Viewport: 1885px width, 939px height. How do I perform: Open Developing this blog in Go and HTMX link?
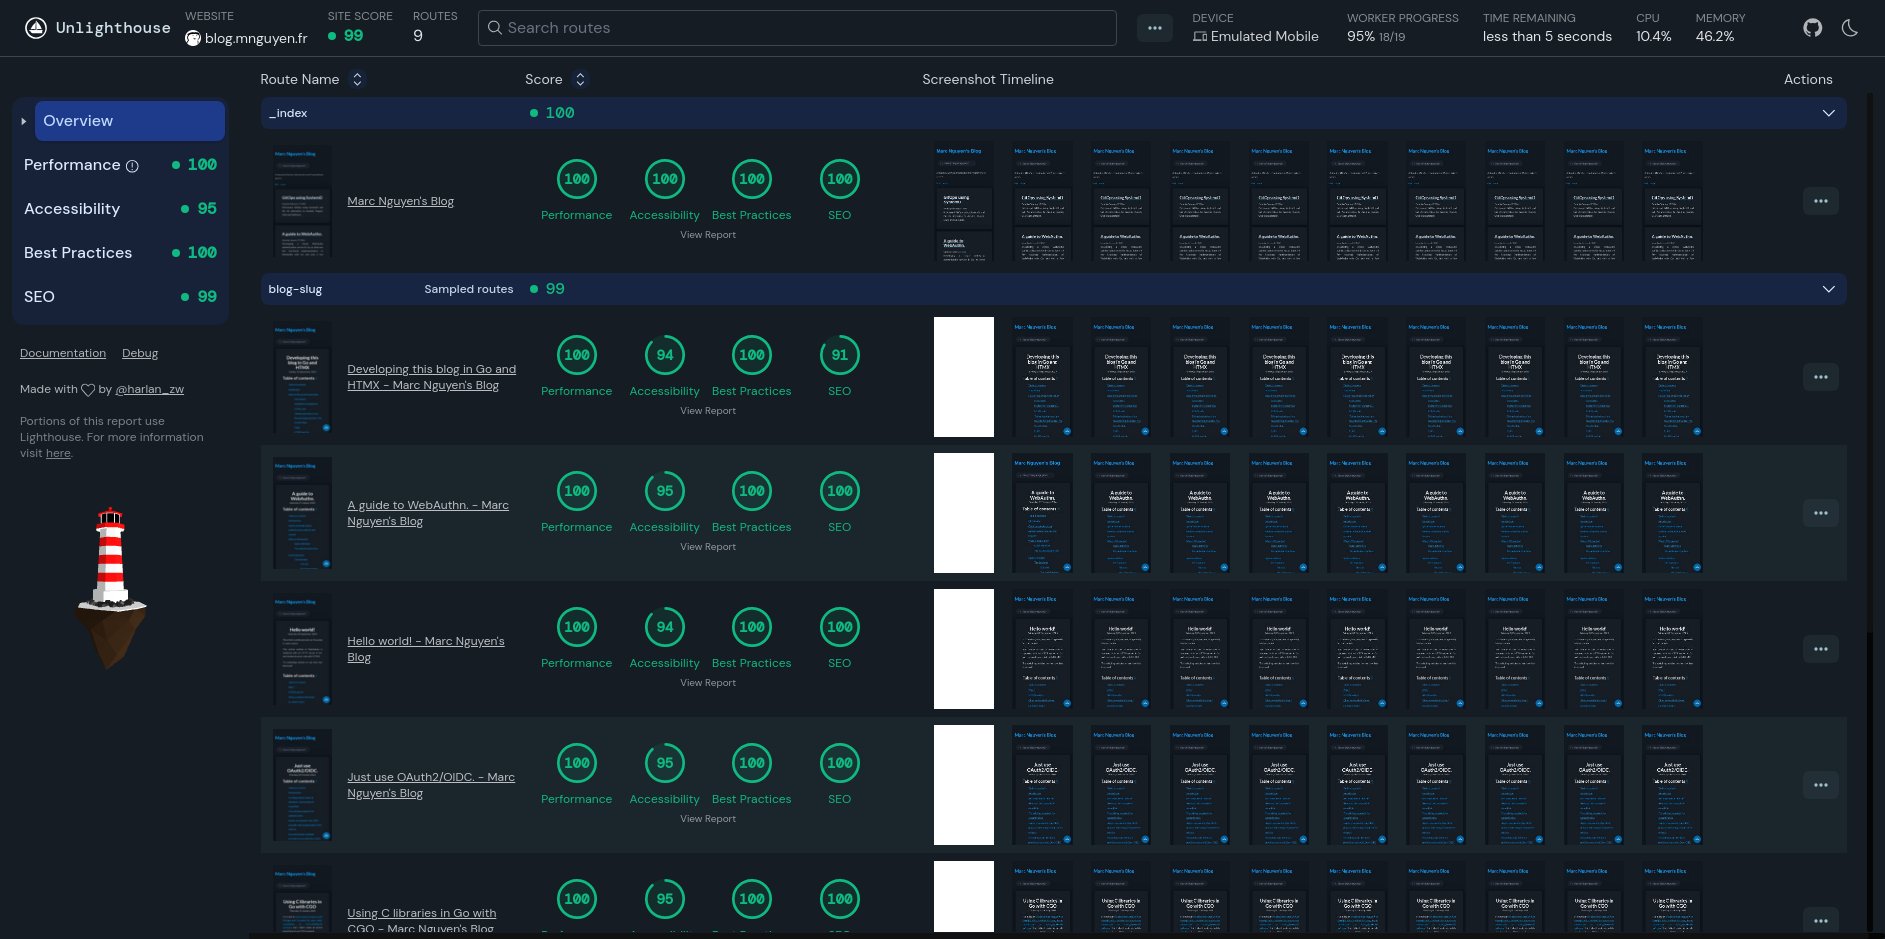click(432, 377)
